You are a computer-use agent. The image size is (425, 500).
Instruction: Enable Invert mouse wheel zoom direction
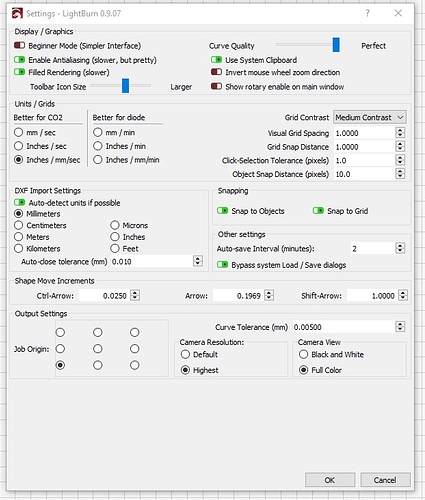click(216, 72)
